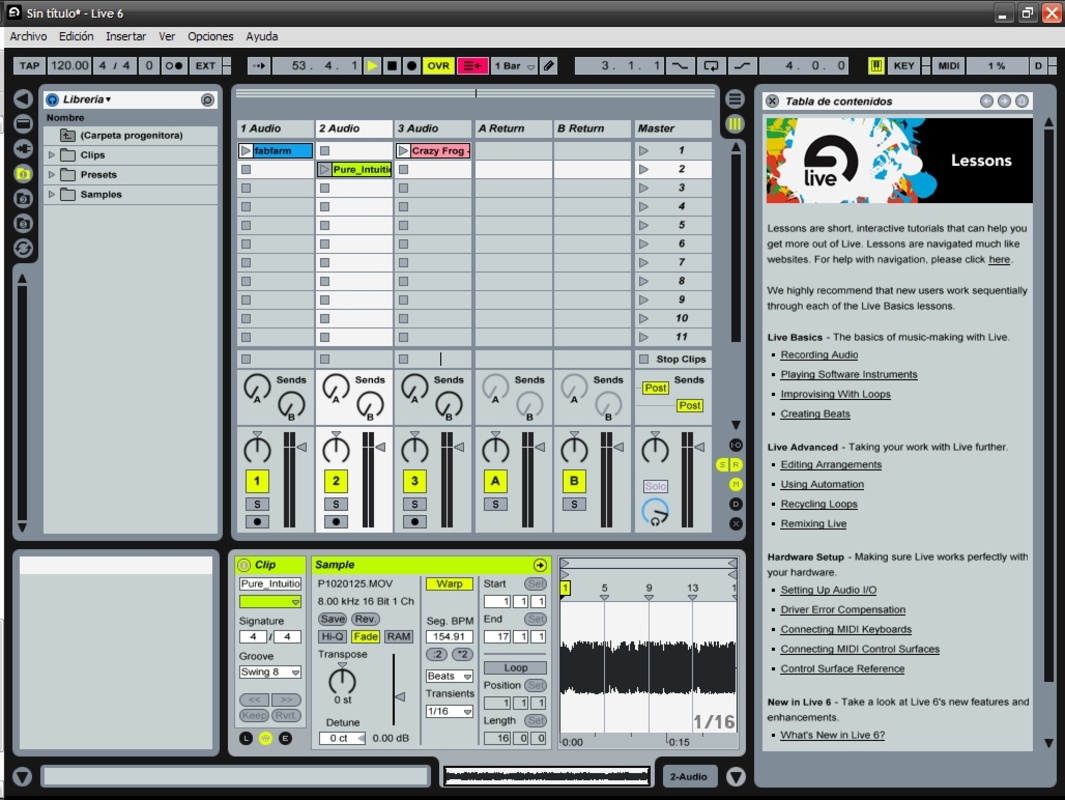Click the Master cue volume knob

pos(655,511)
